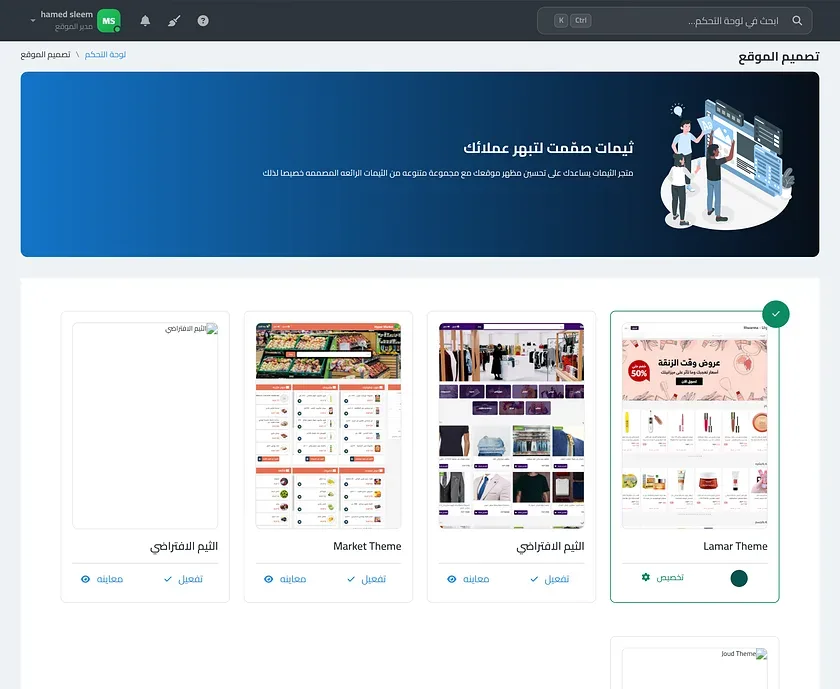Click the eye icon under Market Theme
The height and width of the screenshot is (689, 840).
coord(268,579)
